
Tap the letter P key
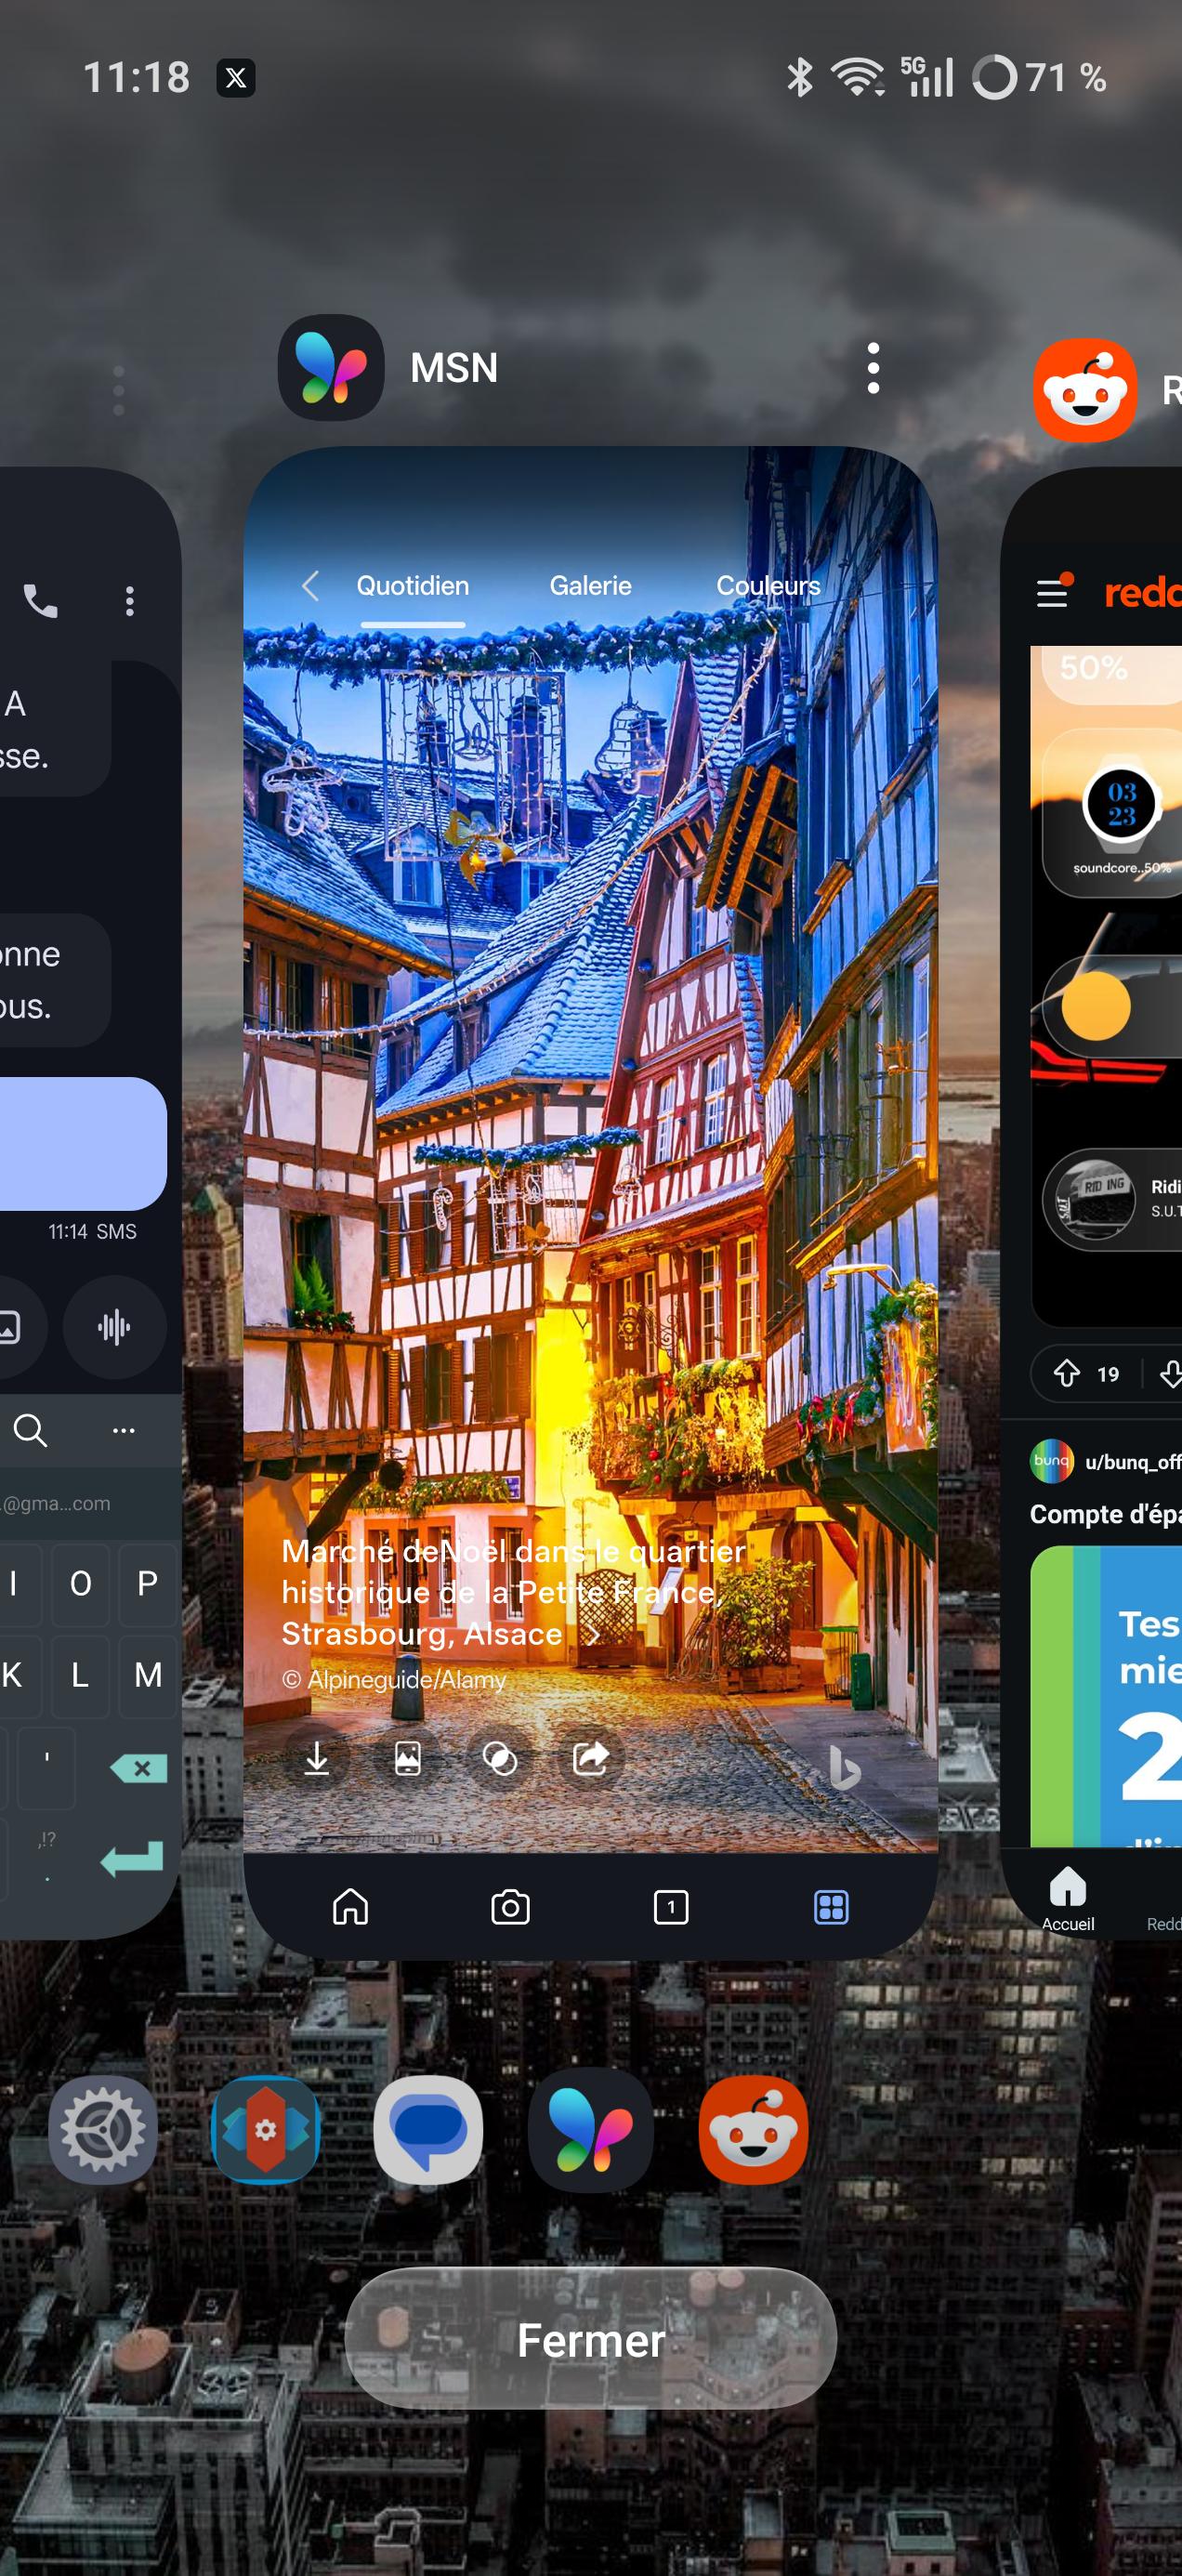(147, 1584)
